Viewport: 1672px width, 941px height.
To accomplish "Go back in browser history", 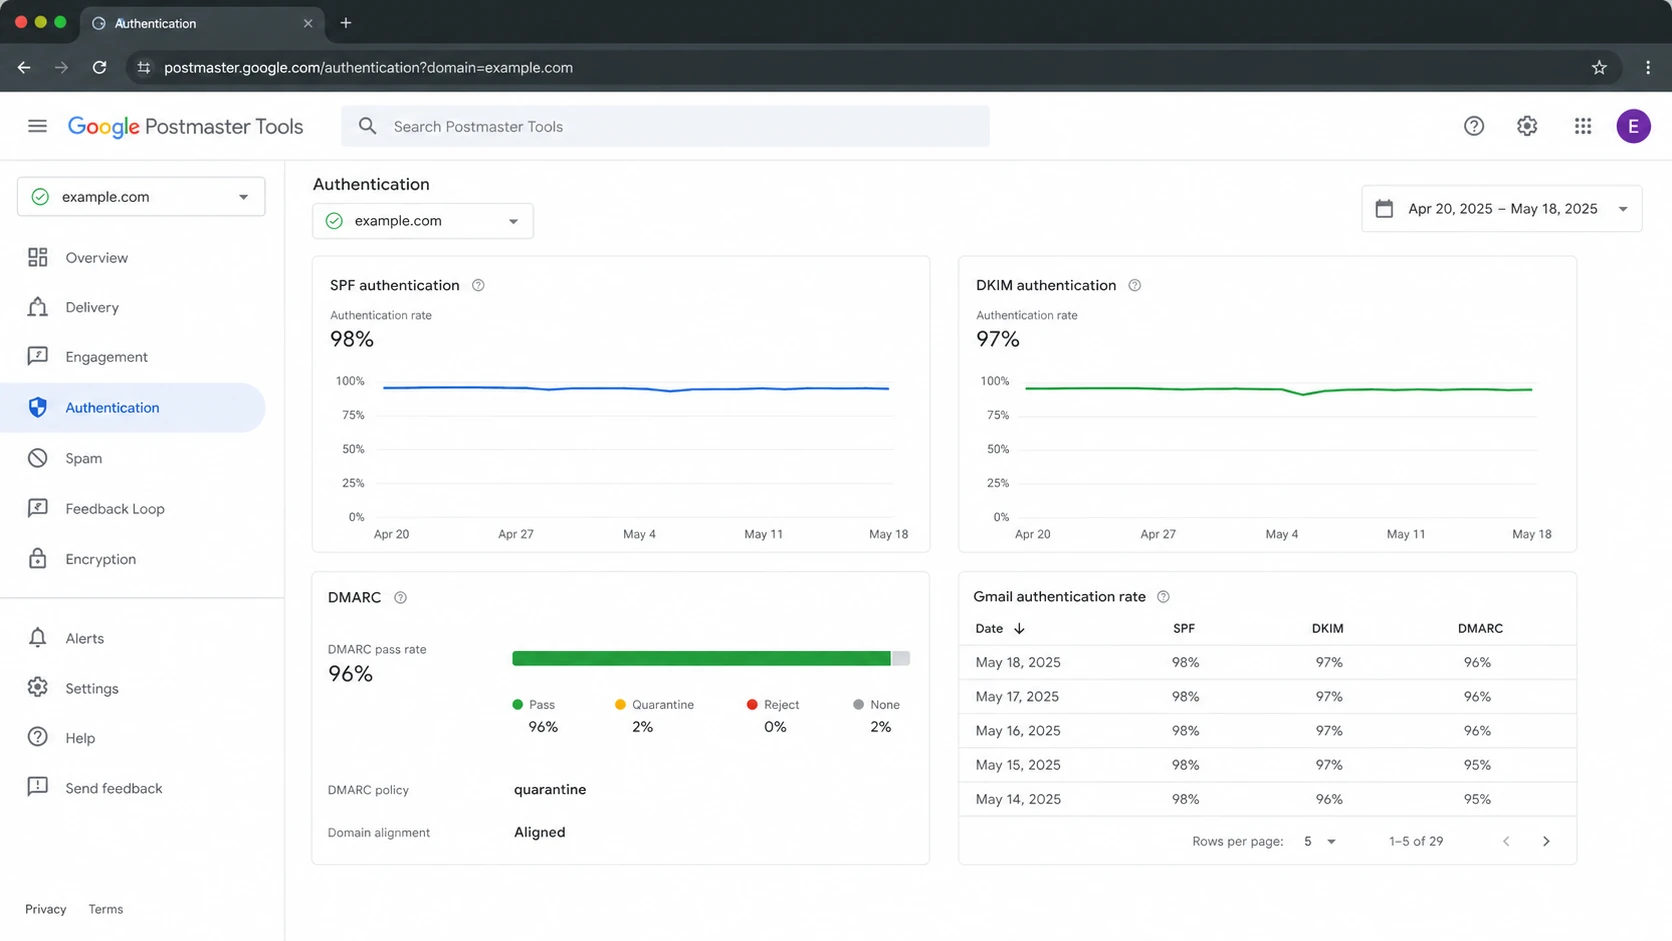I will tap(24, 67).
